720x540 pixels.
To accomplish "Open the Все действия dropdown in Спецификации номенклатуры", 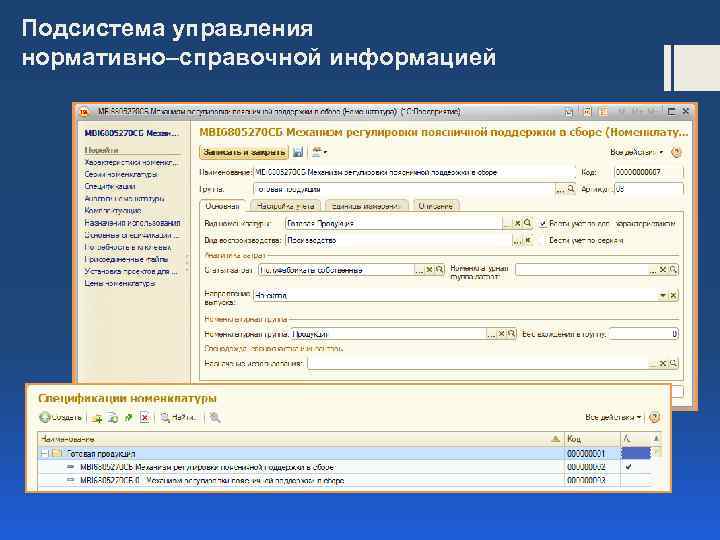I will 613,417.
